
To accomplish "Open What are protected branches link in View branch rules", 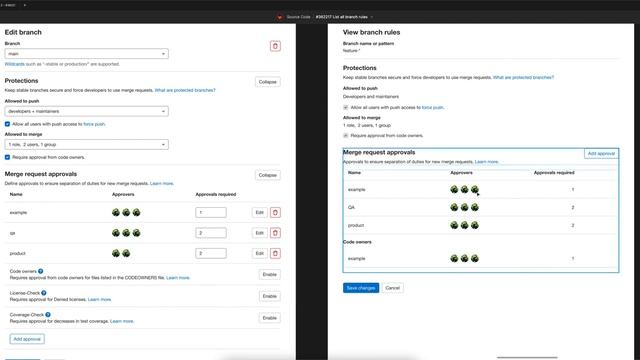I will pos(523,78).
